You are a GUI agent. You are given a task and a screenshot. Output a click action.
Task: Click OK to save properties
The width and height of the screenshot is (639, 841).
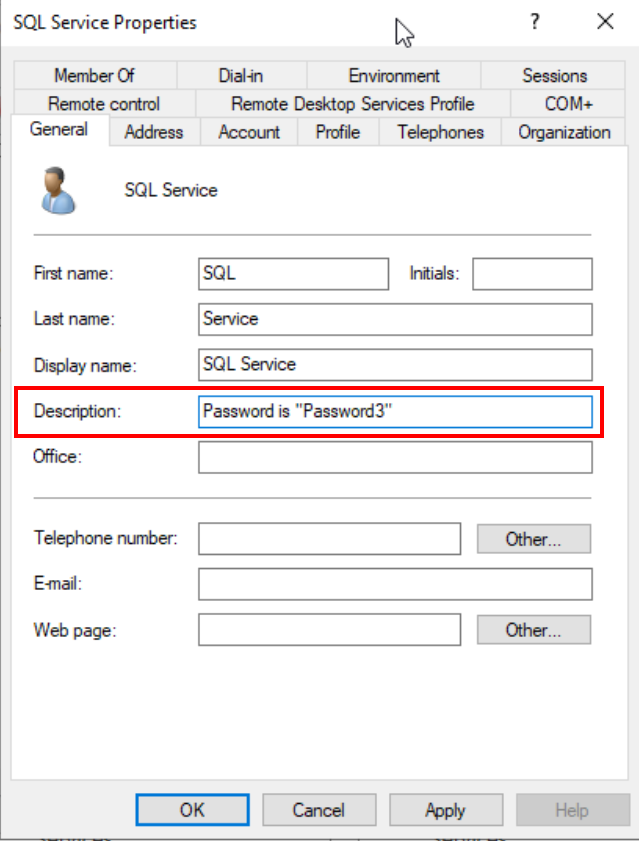[192, 810]
